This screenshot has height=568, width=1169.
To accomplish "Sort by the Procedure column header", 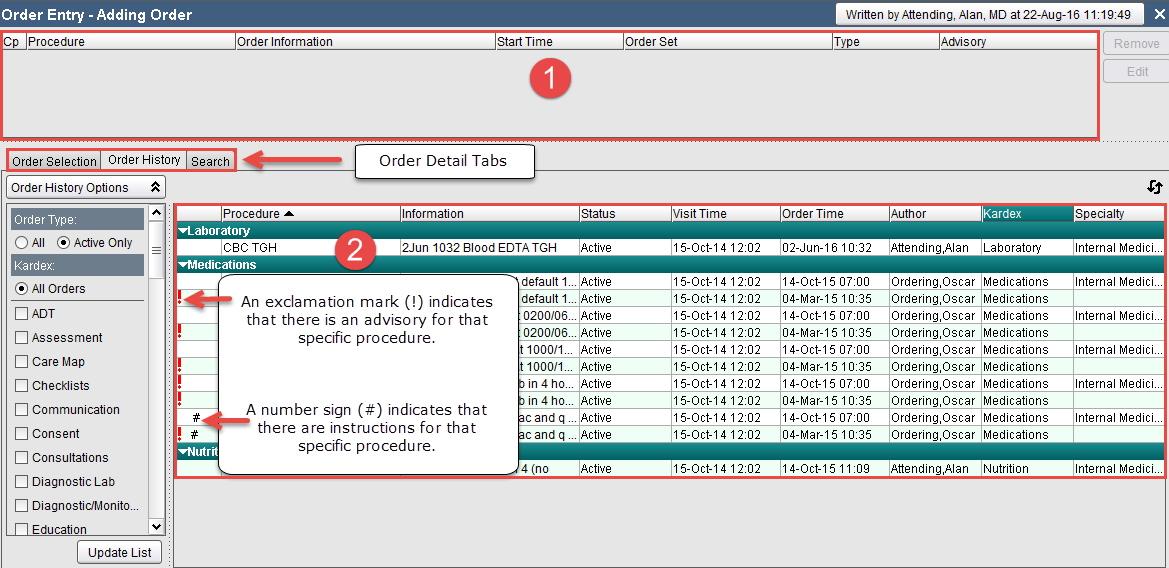I will click(x=311, y=214).
